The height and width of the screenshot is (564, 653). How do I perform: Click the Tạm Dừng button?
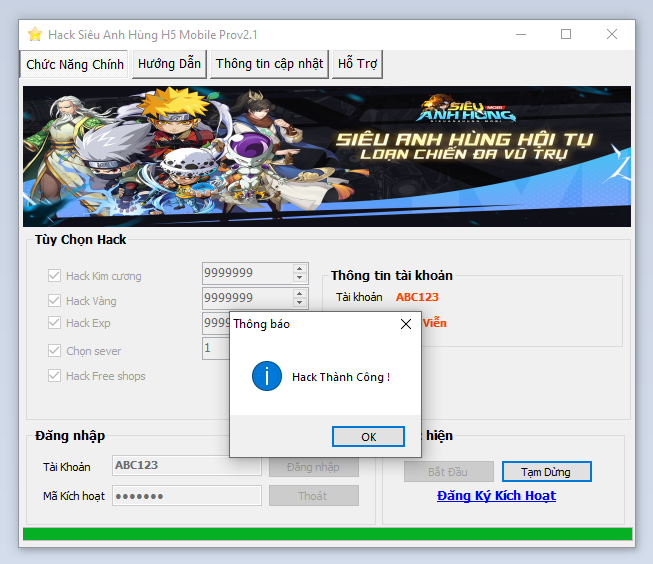546,472
